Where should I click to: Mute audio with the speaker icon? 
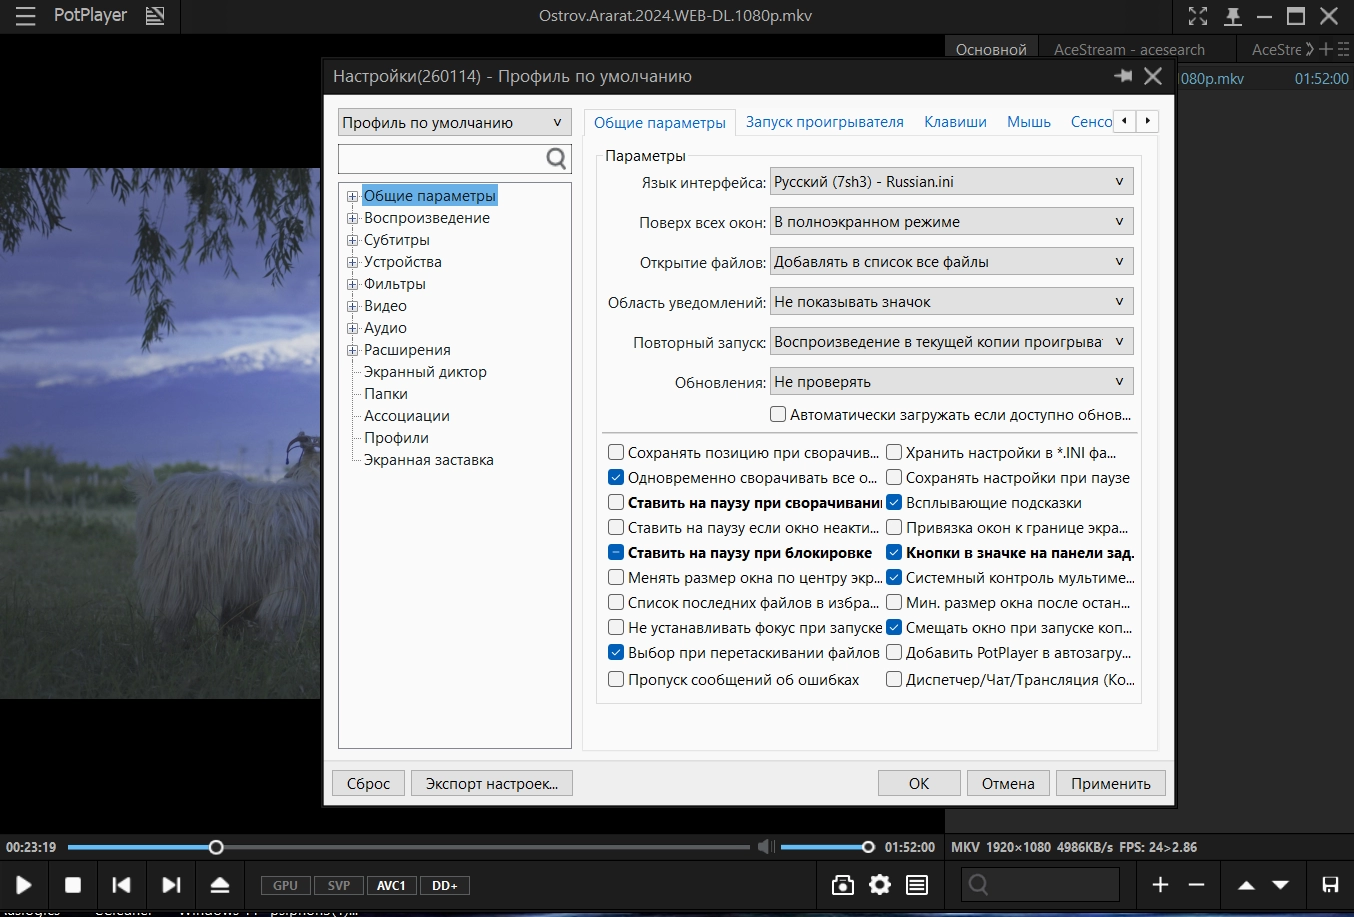pos(765,847)
